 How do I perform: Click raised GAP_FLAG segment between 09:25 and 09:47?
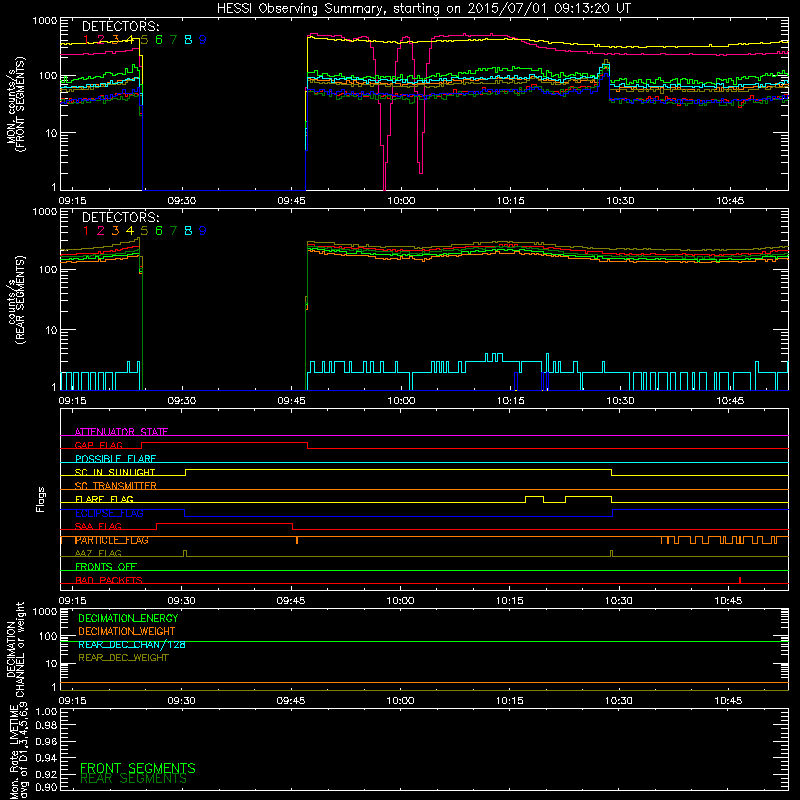click(224, 443)
